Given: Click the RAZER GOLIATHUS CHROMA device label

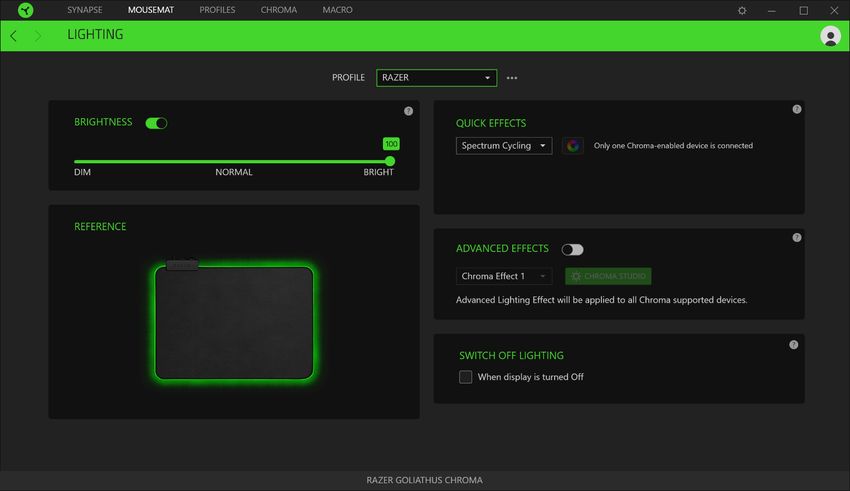Looking at the screenshot, I should click(x=424, y=480).
